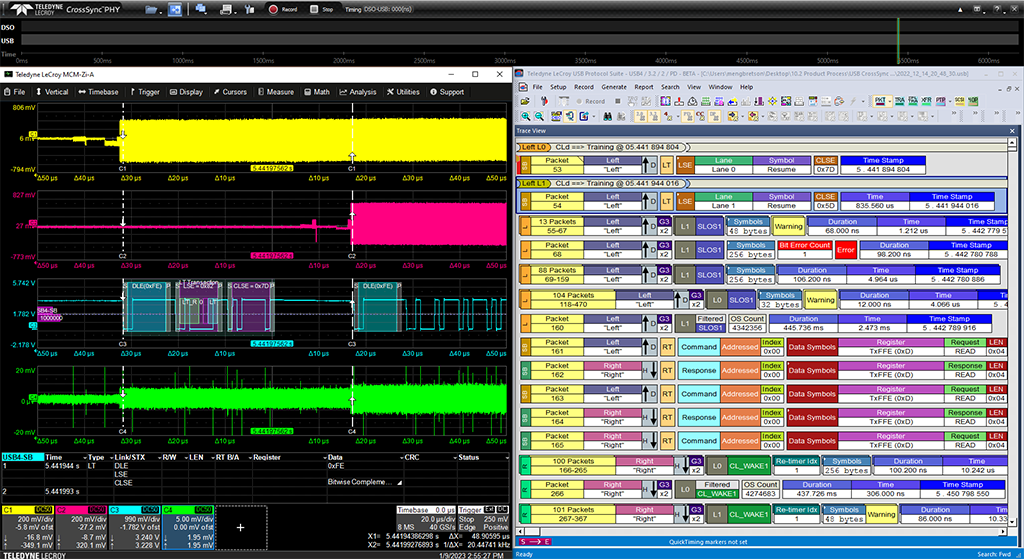The image size is (1024, 559).
Task: Open Setup menu in Protocol Suite
Action: [x=558, y=87]
